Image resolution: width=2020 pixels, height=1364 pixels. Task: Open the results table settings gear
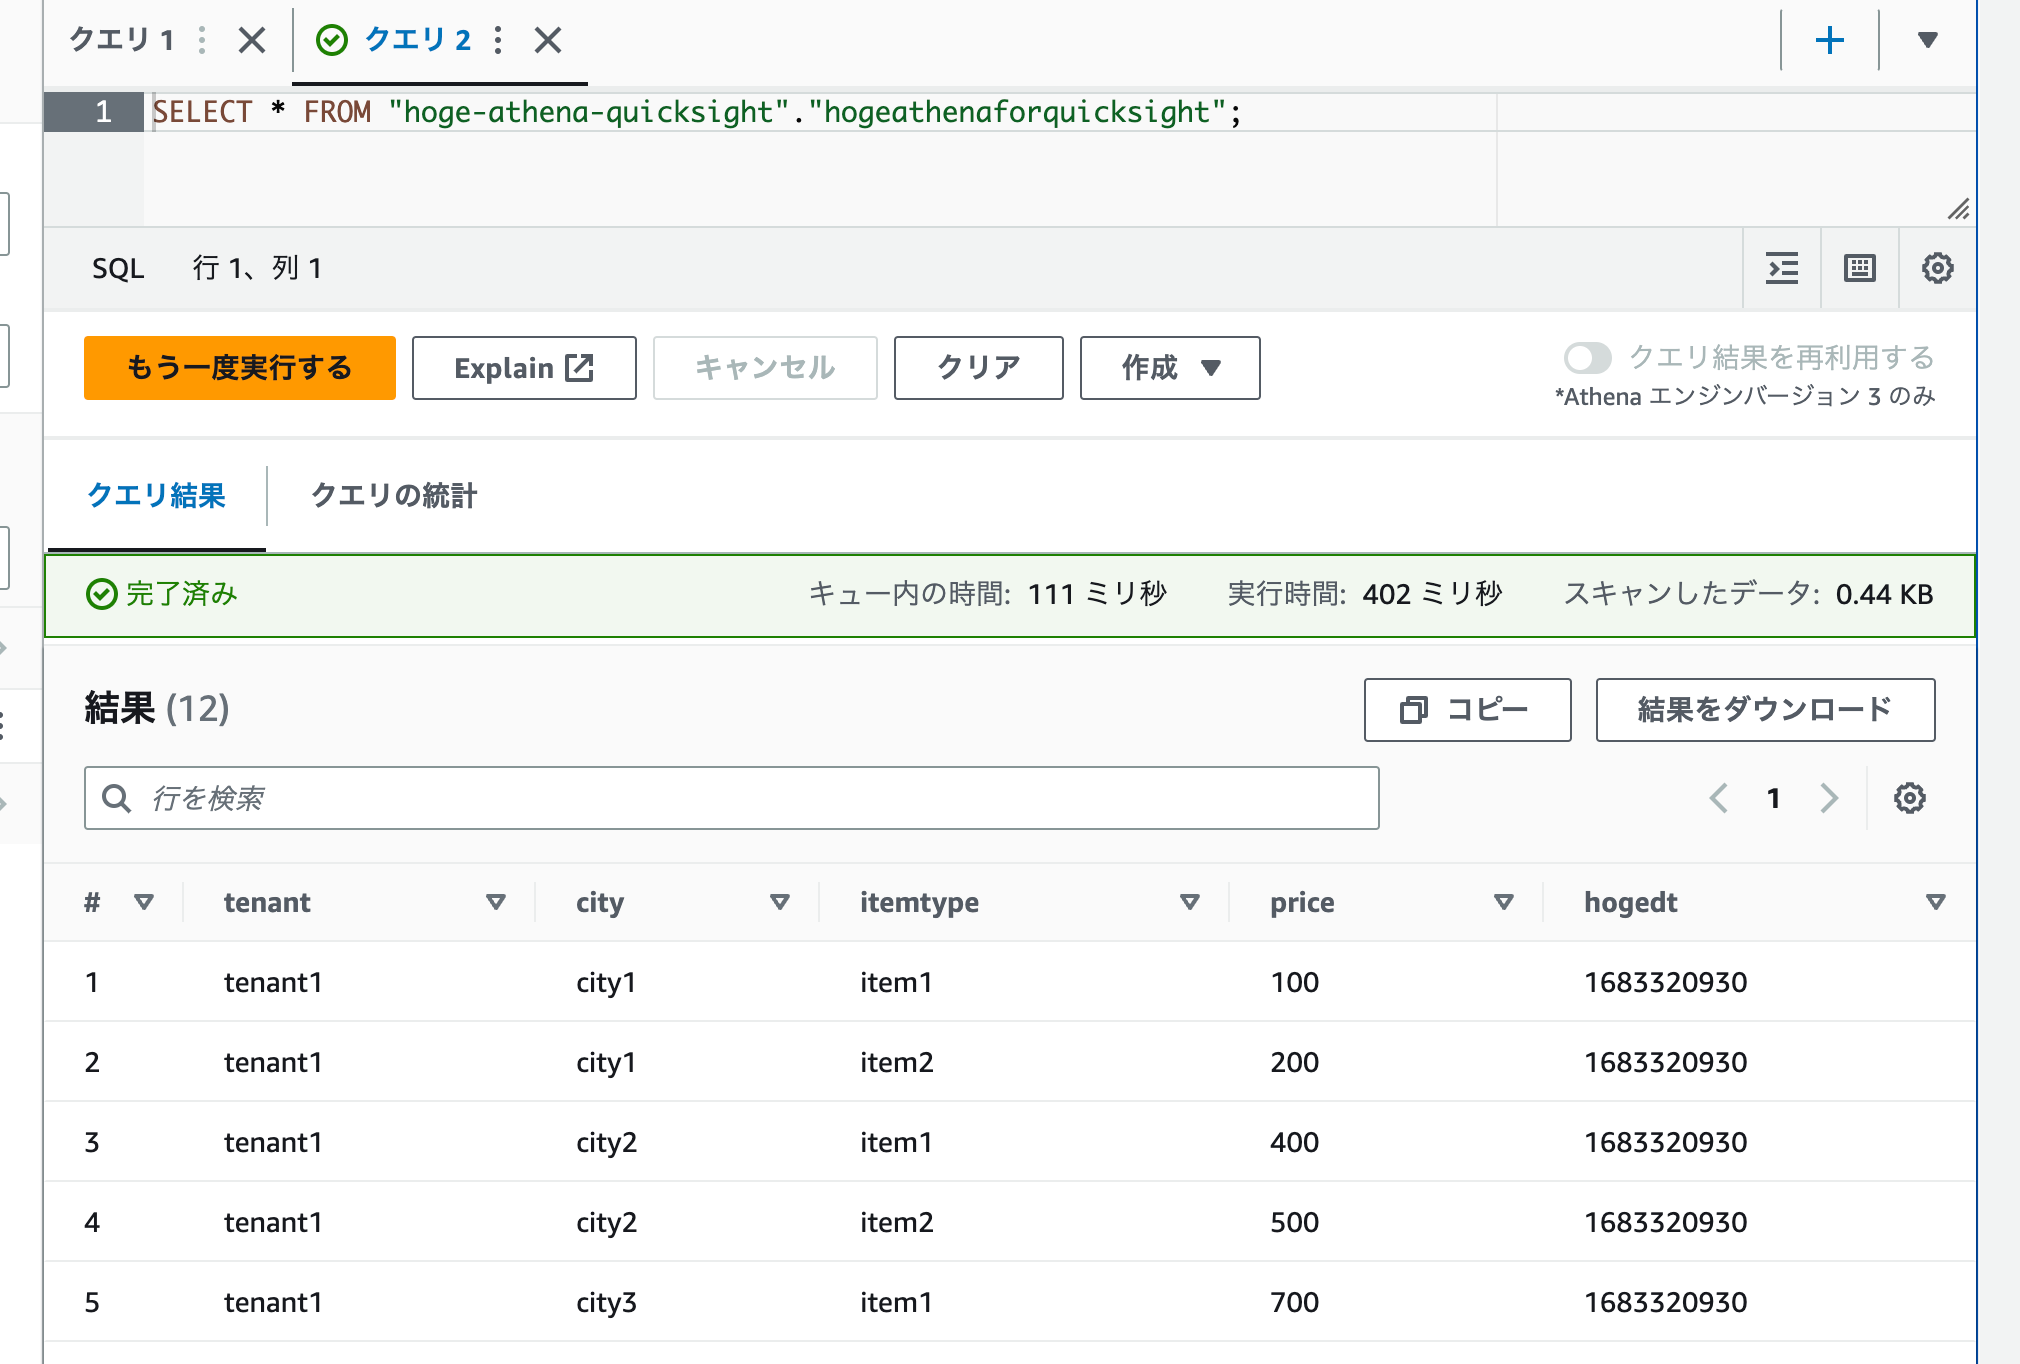(1910, 798)
